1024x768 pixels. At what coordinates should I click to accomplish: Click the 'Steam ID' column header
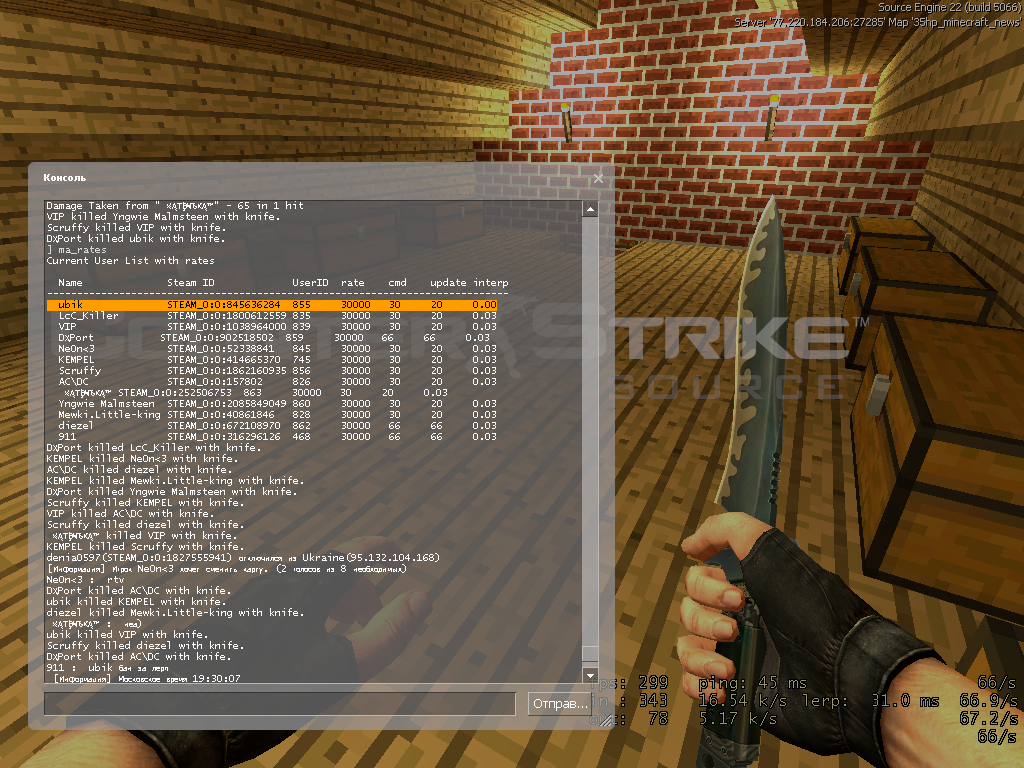coord(191,283)
